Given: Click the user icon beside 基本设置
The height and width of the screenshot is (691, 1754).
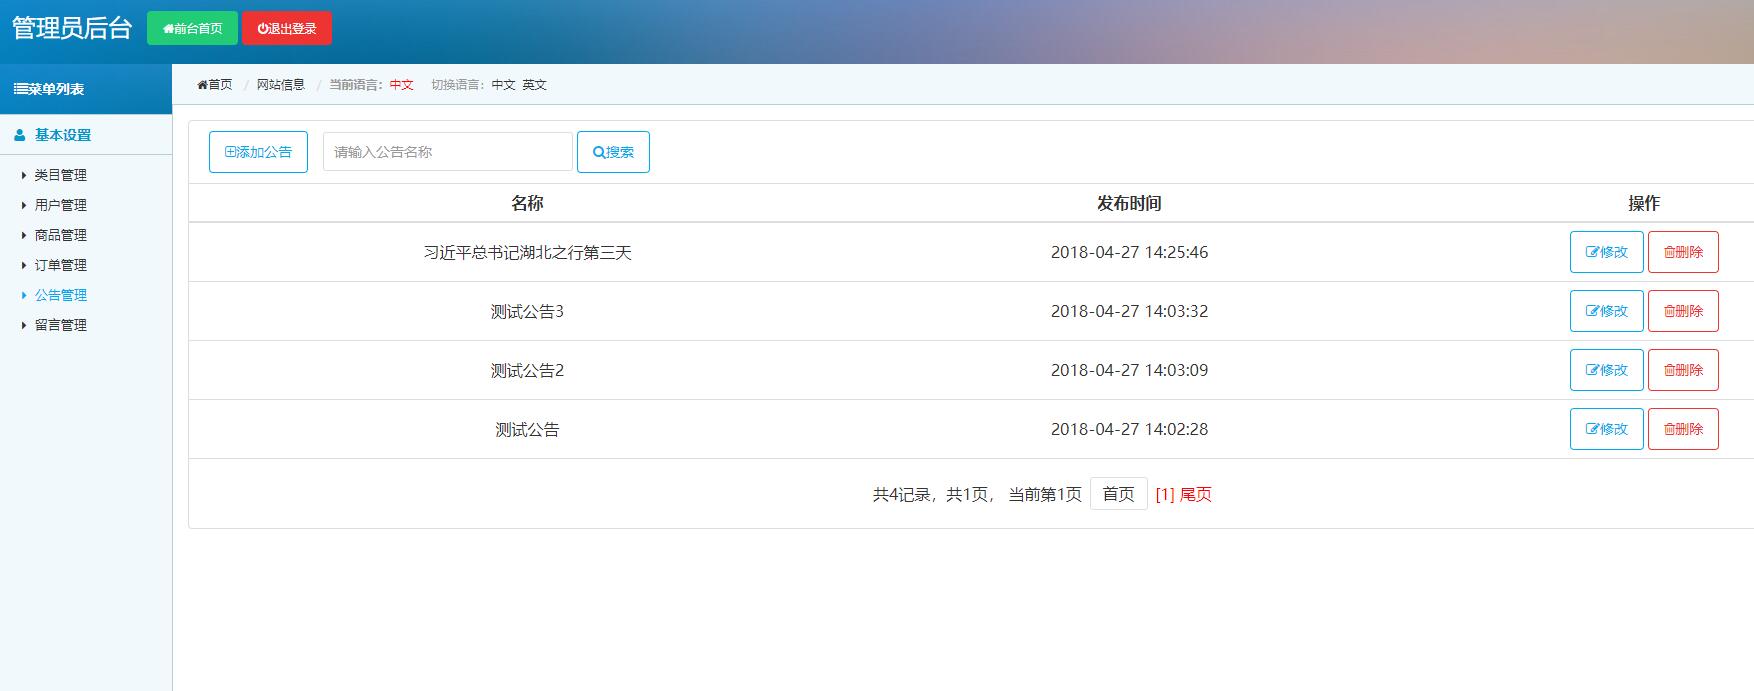Looking at the screenshot, I should coord(19,135).
